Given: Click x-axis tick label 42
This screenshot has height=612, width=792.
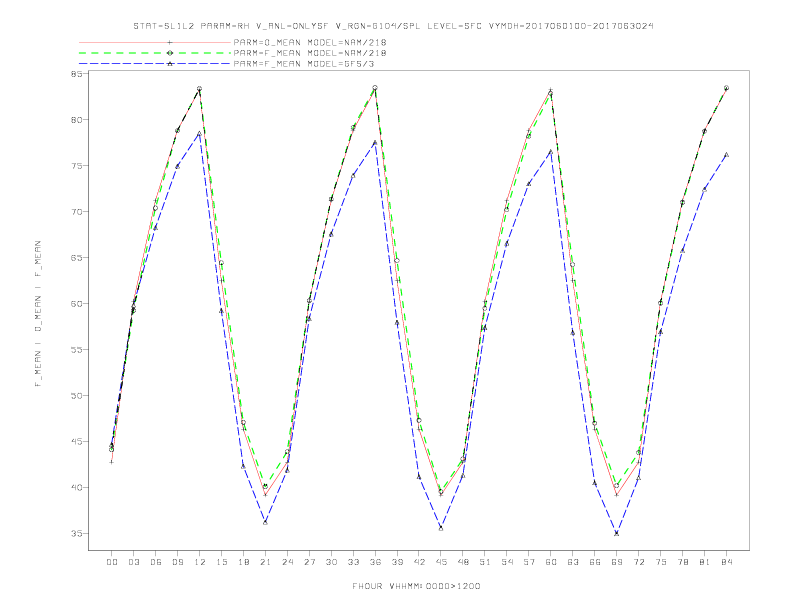Looking at the screenshot, I should (419, 562).
